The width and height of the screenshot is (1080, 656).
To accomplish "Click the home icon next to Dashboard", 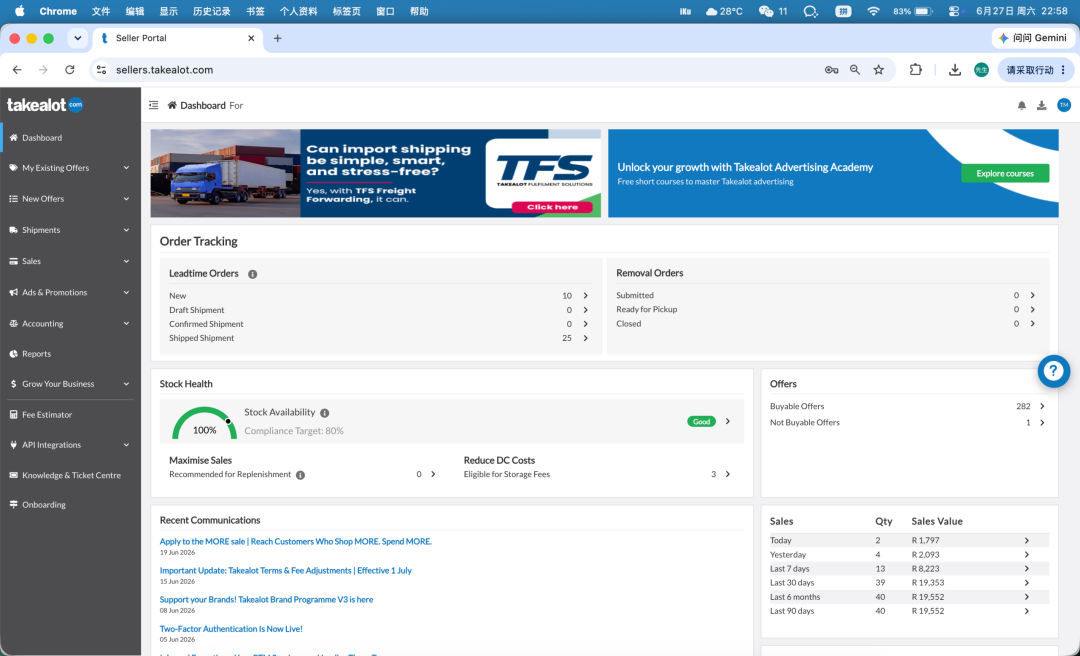I will click(172, 105).
